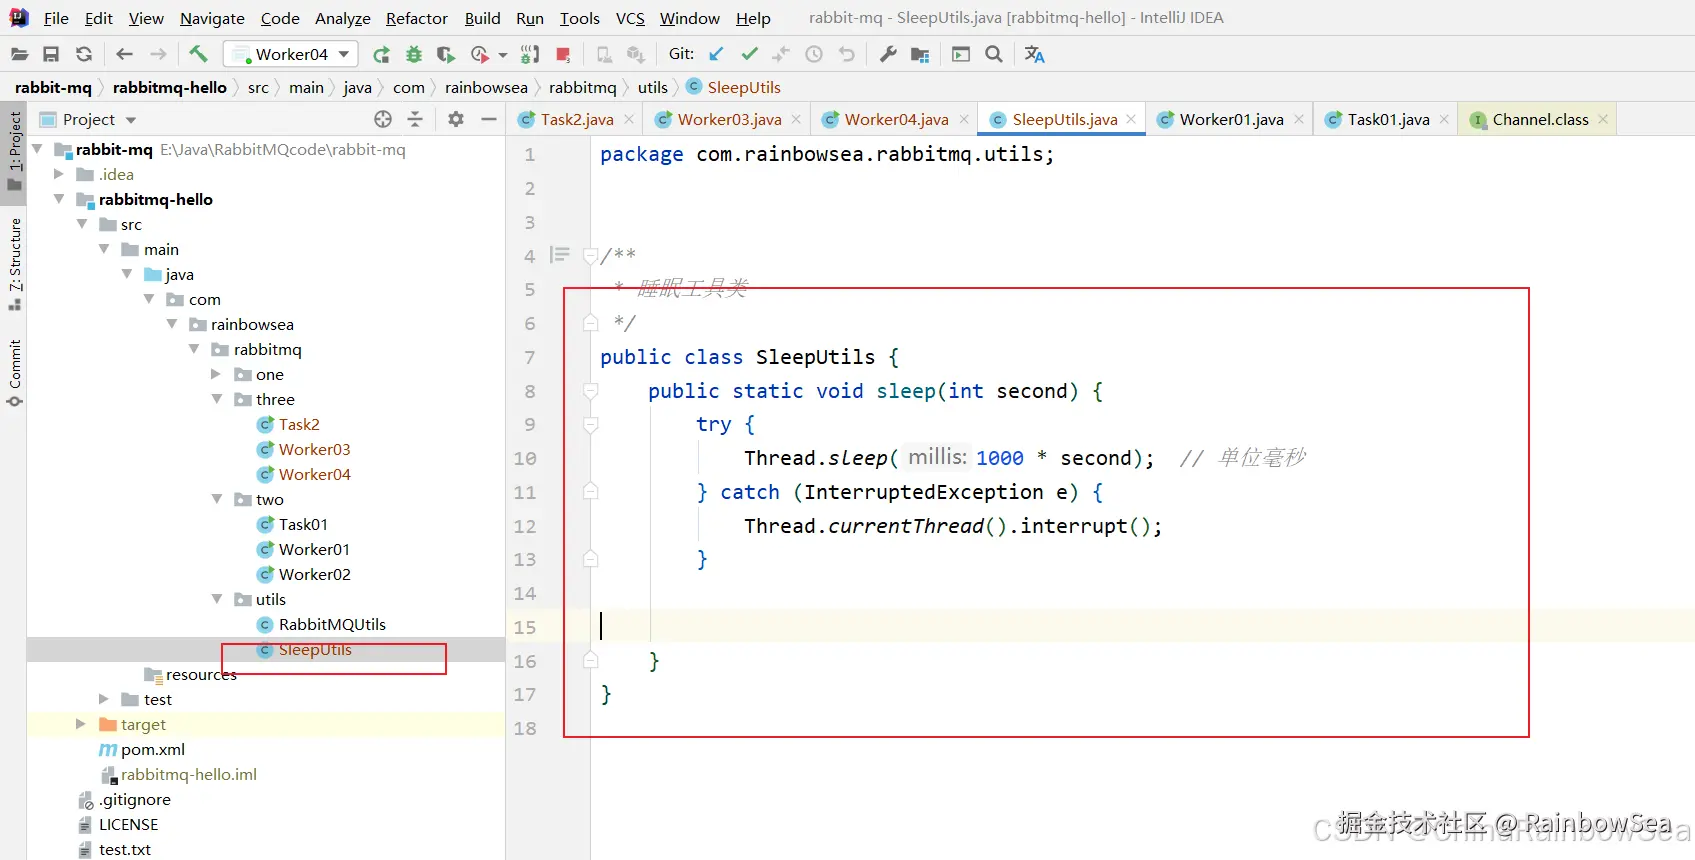The width and height of the screenshot is (1695, 860).
Task: Click rabbitmq-hello breadcrumb
Action: coord(170,87)
